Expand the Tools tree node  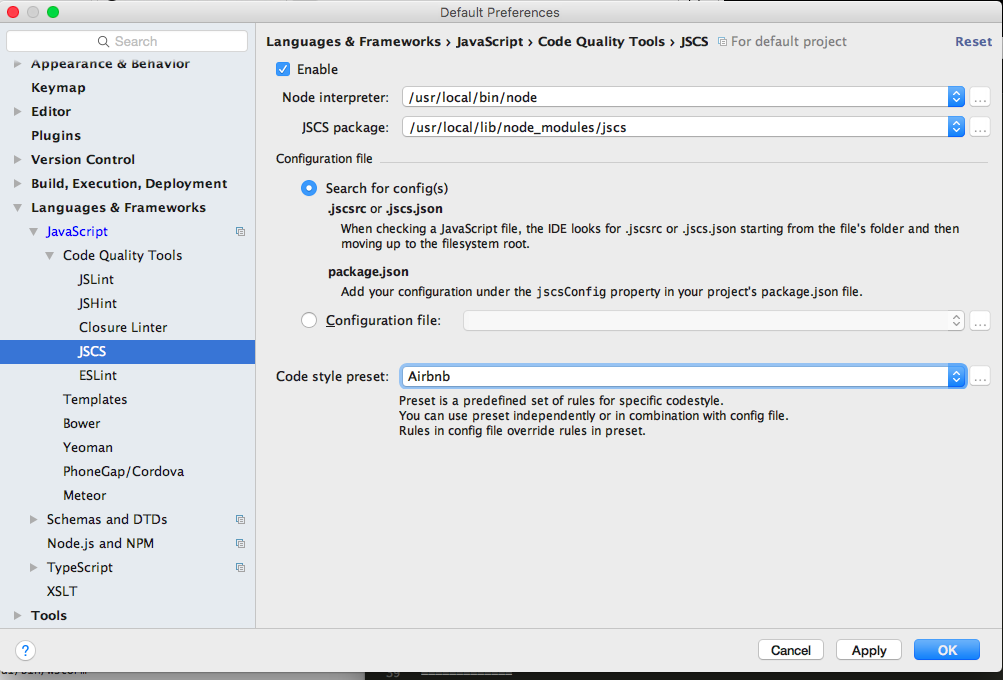[x=18, y=615]
